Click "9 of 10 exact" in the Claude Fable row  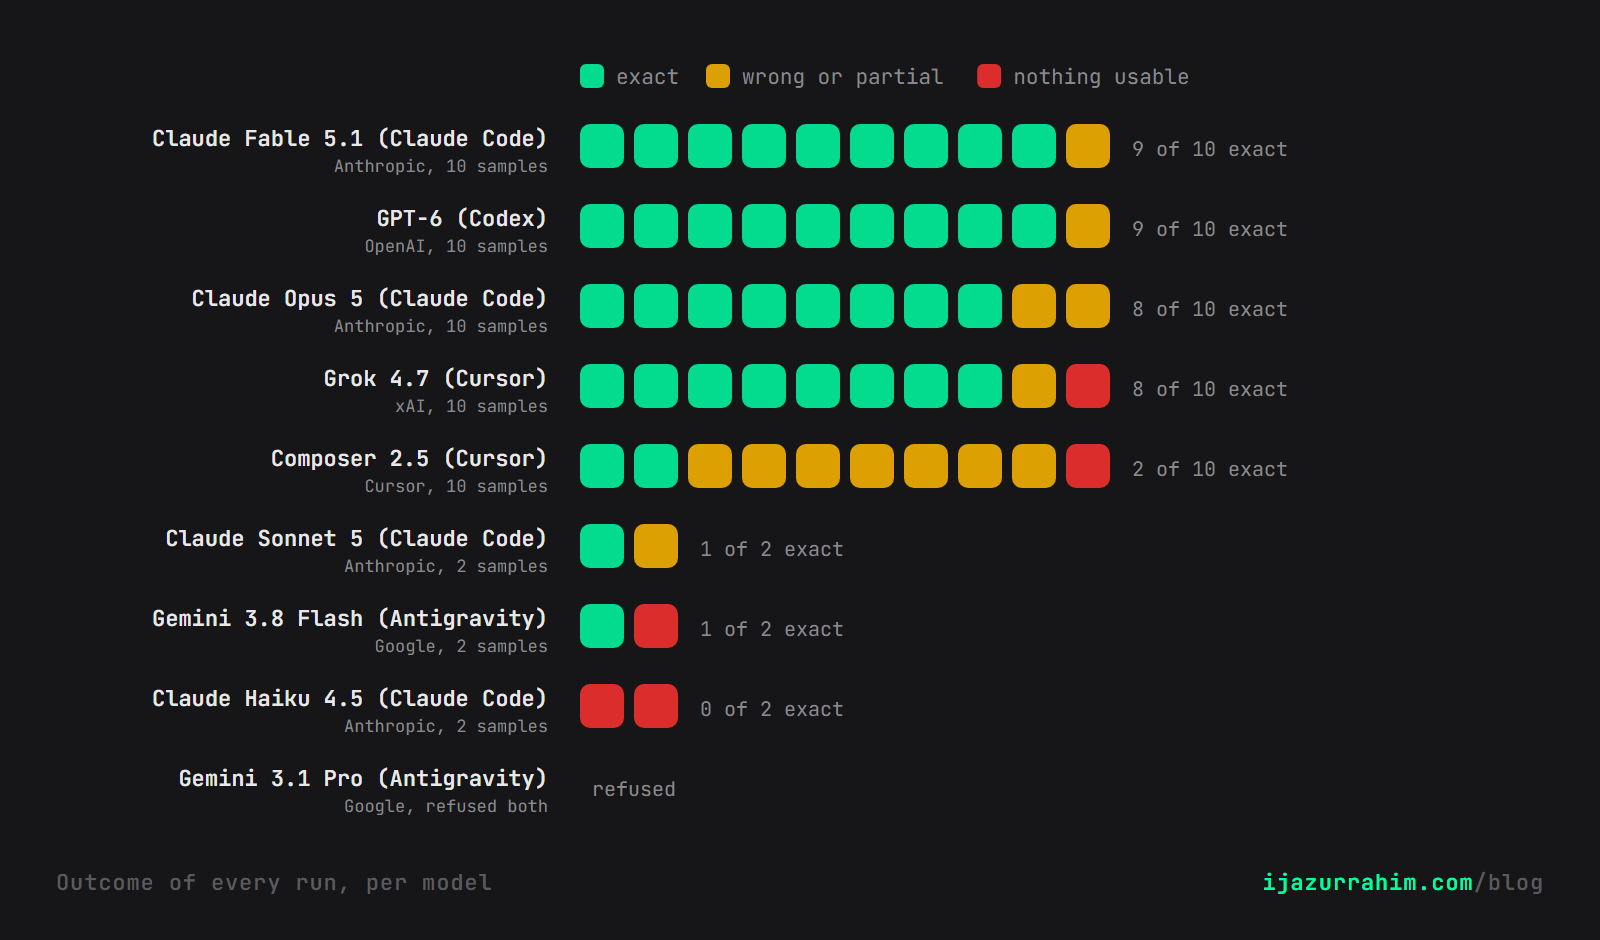[1210, 149]
